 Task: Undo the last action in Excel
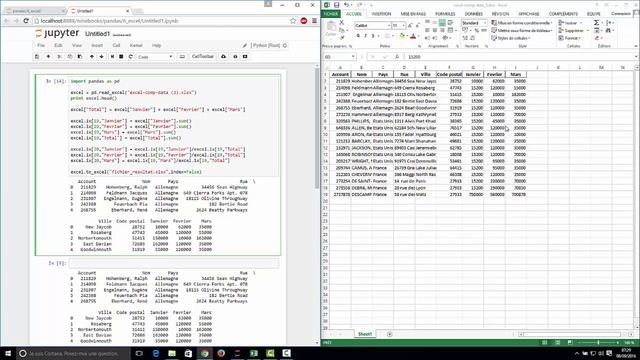coord(346,5)
